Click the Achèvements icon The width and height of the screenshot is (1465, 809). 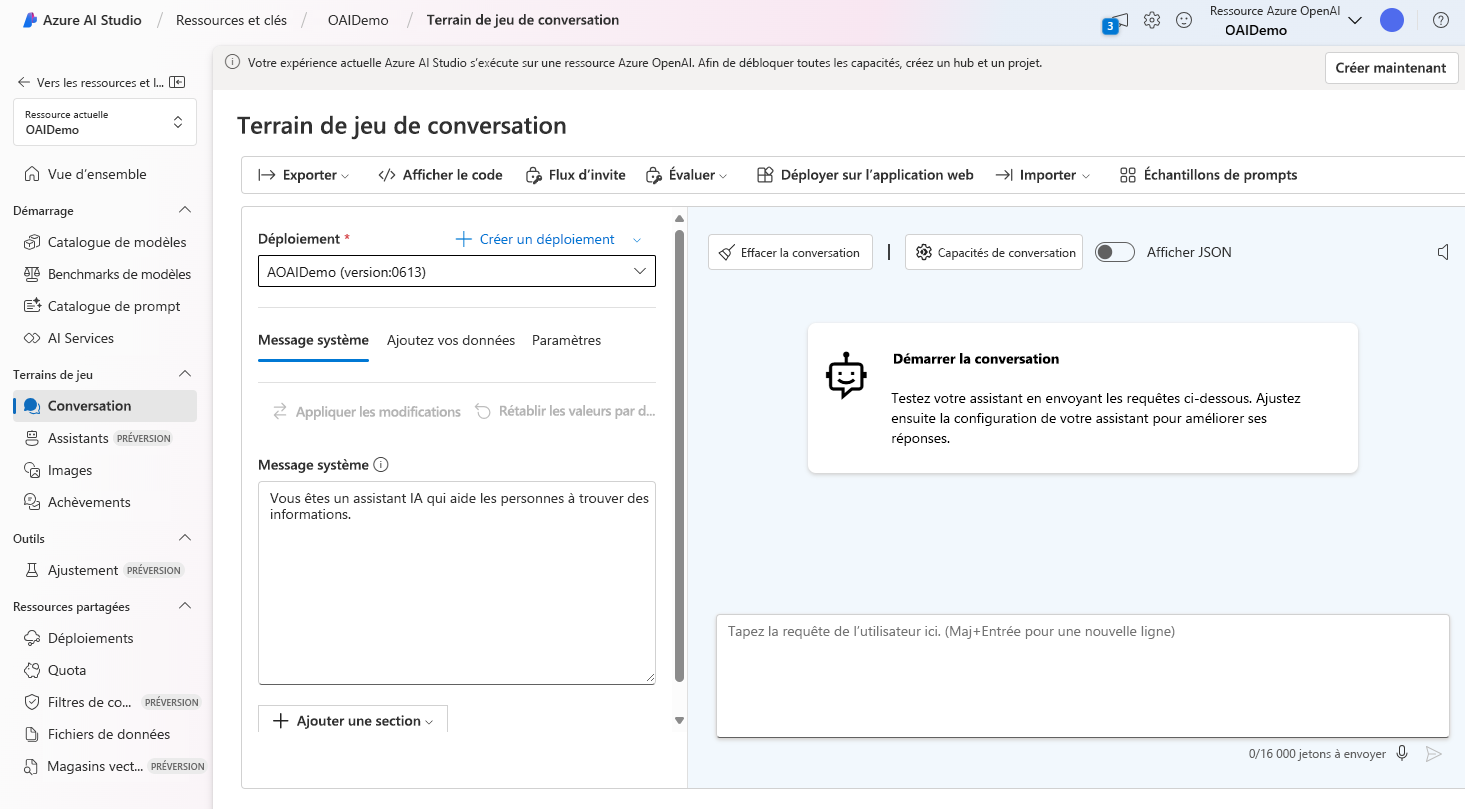(32, 502)
